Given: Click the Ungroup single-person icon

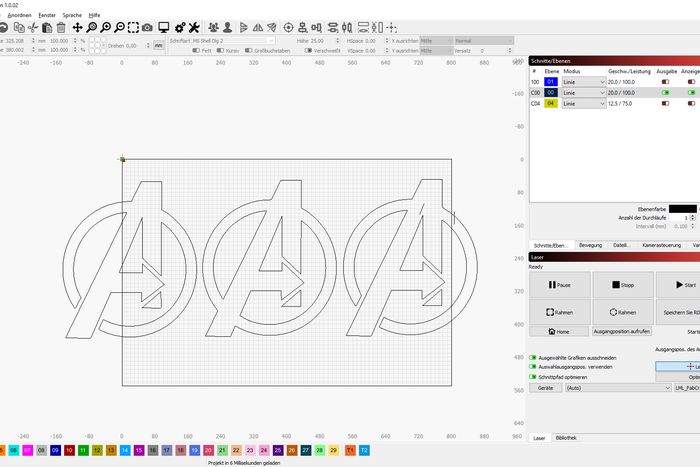Looking at the screenshot, I should tap(227, 28).
